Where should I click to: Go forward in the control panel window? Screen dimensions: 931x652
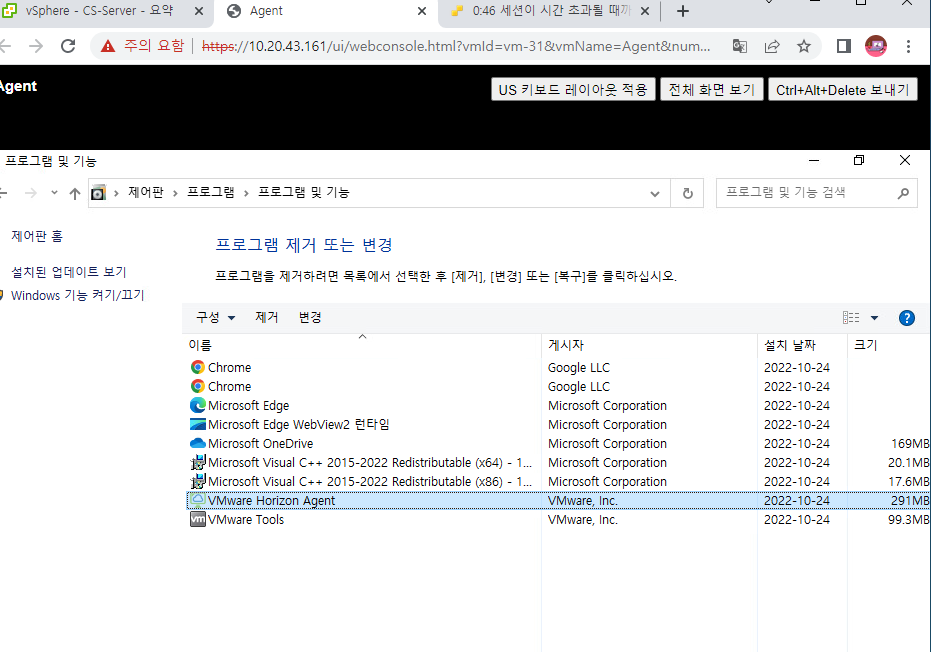coord(31,193)
